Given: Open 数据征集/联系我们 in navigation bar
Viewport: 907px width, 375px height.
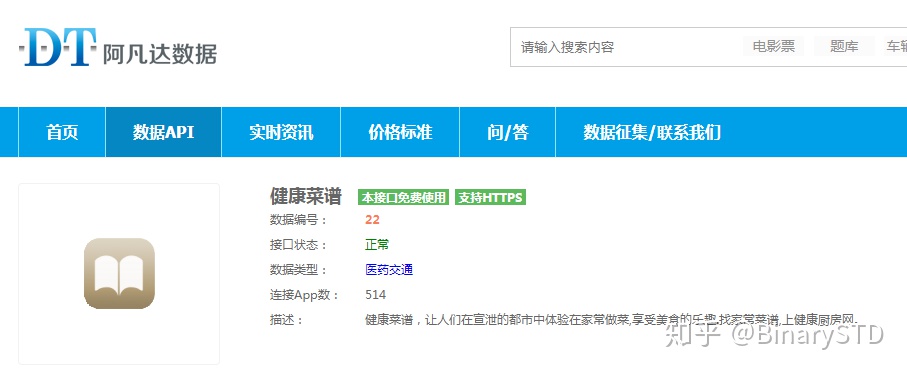Looking at the screenshot, I should [x=652, y=132].
